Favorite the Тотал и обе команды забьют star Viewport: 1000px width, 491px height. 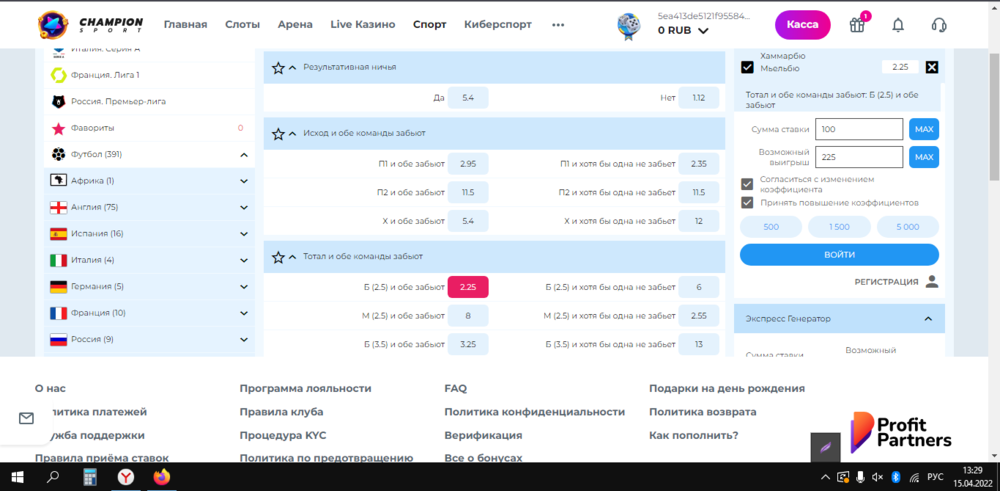(278, 257)
